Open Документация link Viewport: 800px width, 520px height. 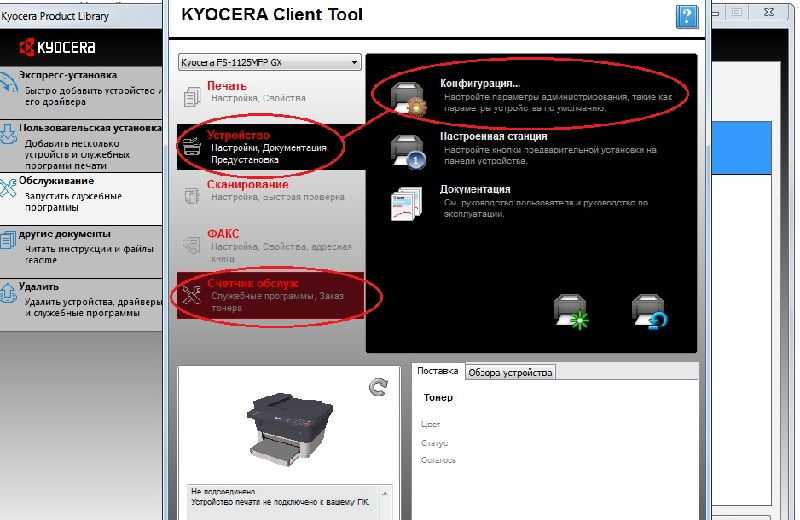[475, 189]
